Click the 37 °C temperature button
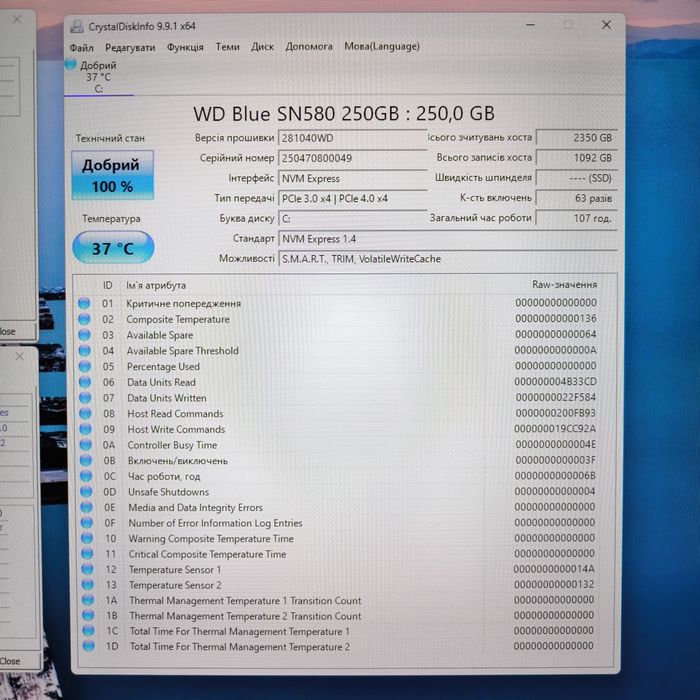 click(113, 248)
